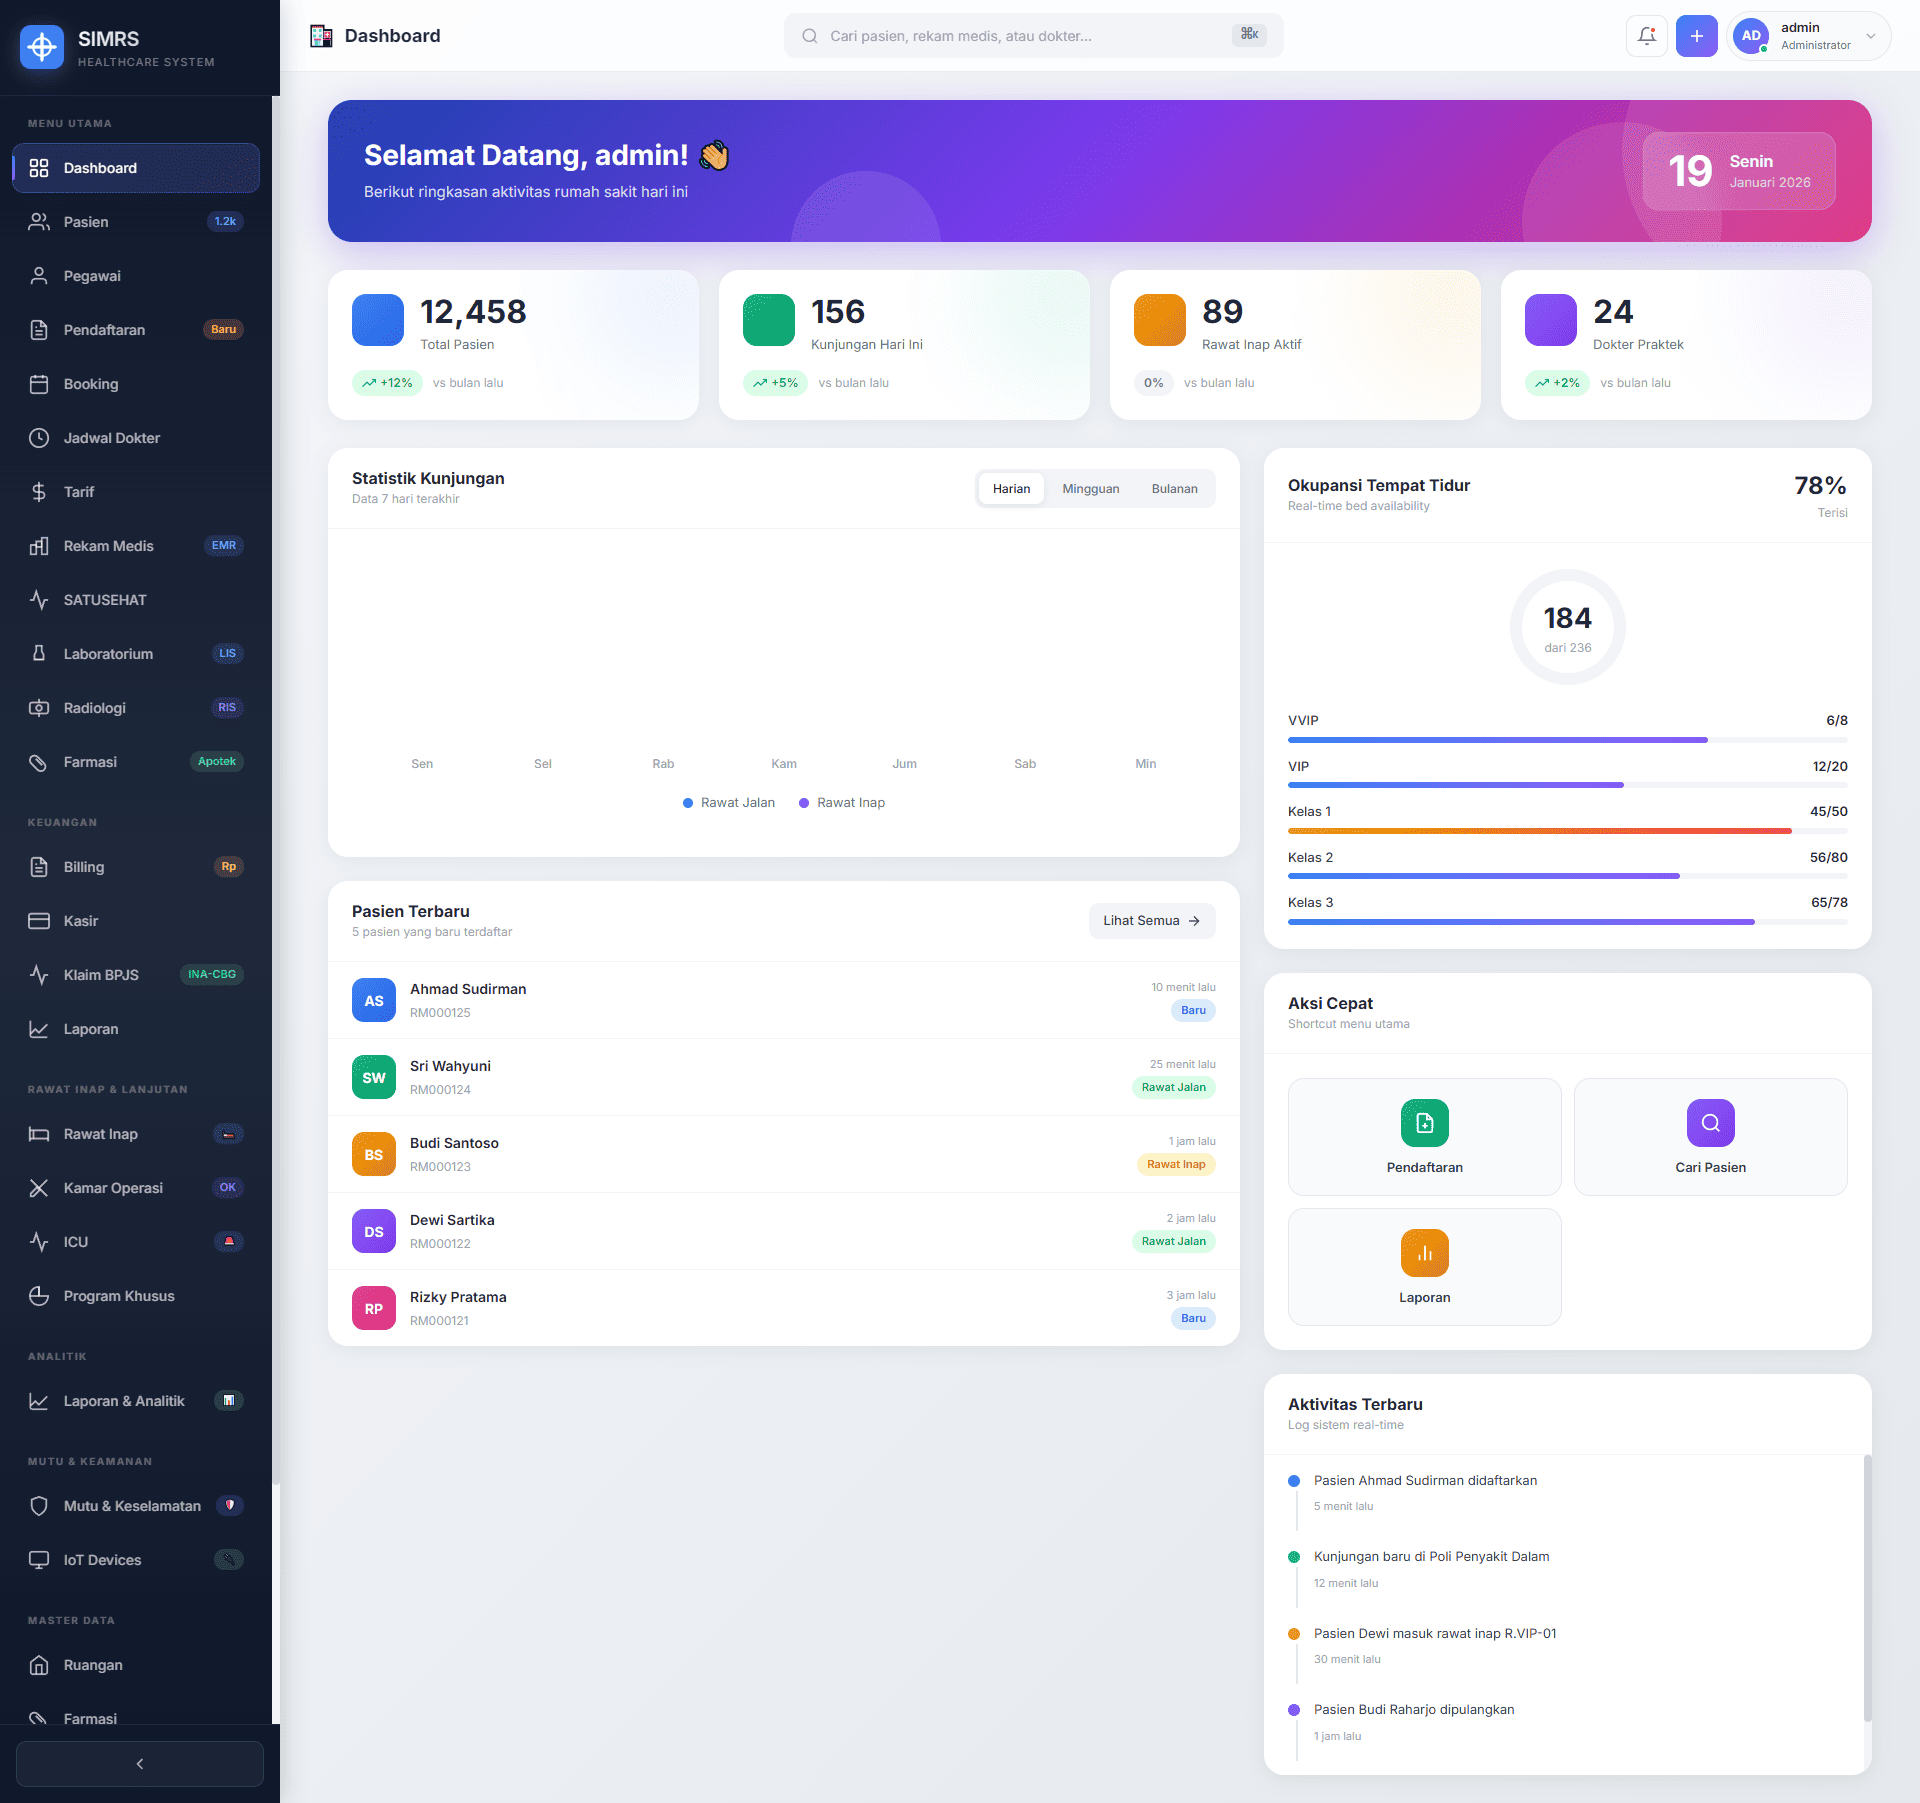Open the Billing menu item

(x=84, y=866)
